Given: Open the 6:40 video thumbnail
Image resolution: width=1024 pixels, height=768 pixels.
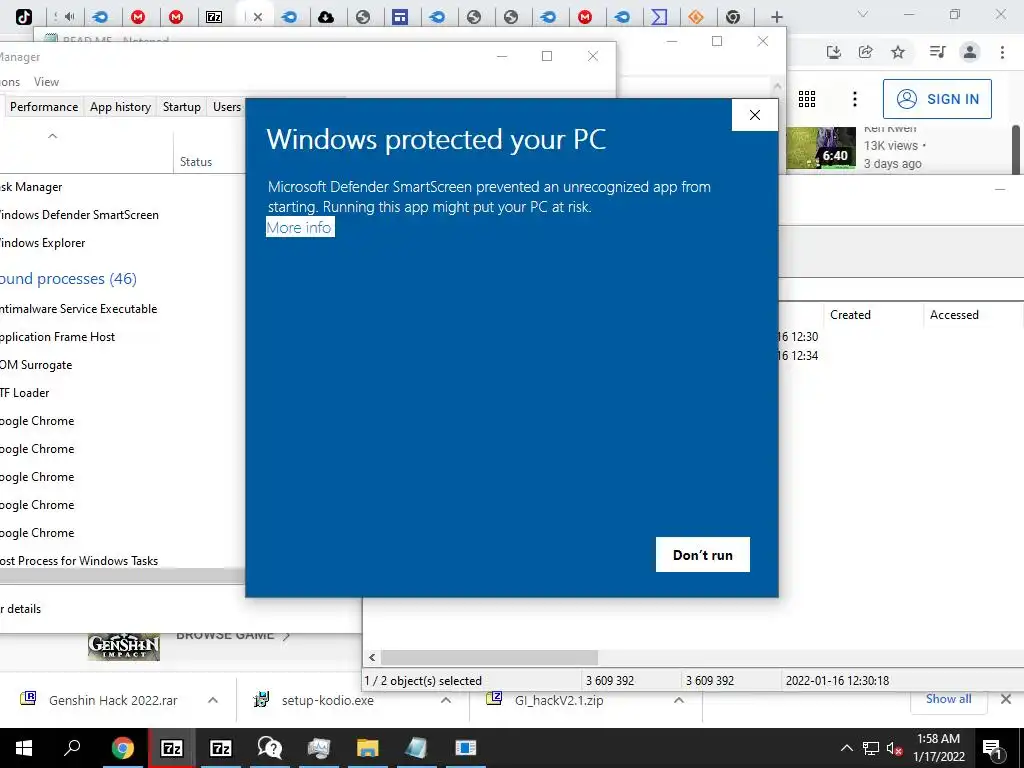Looking at the screenshot, I should coord(821,148).
